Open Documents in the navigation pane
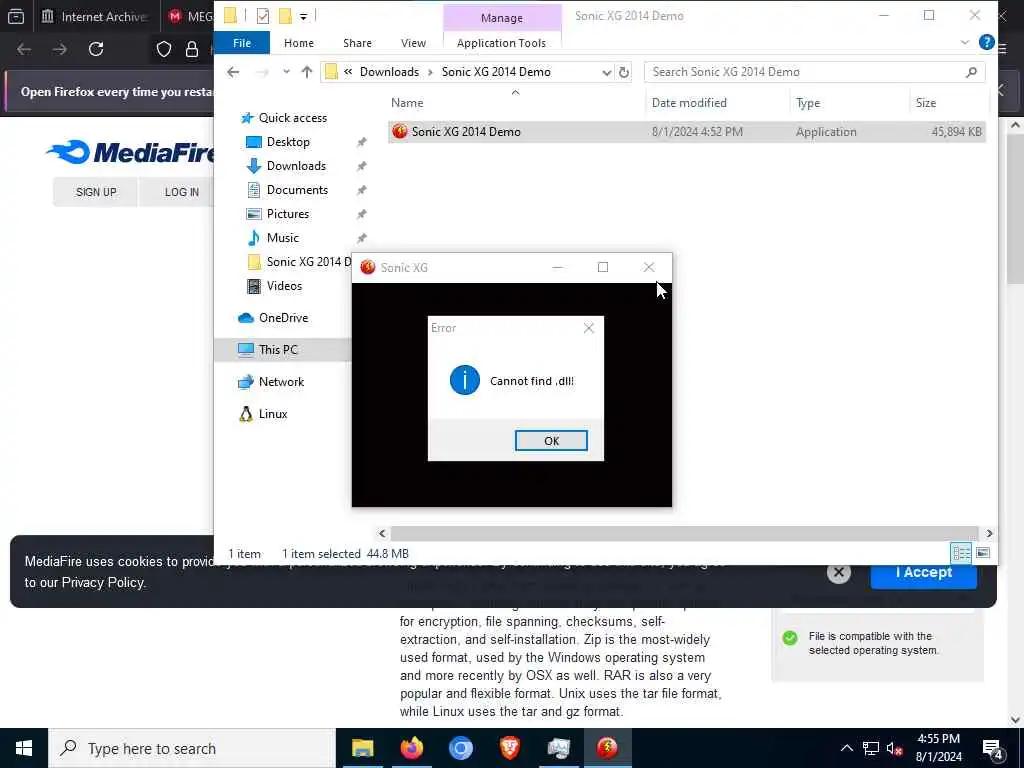This screenshot has width=1024, height=768. [x=297, y=190]
